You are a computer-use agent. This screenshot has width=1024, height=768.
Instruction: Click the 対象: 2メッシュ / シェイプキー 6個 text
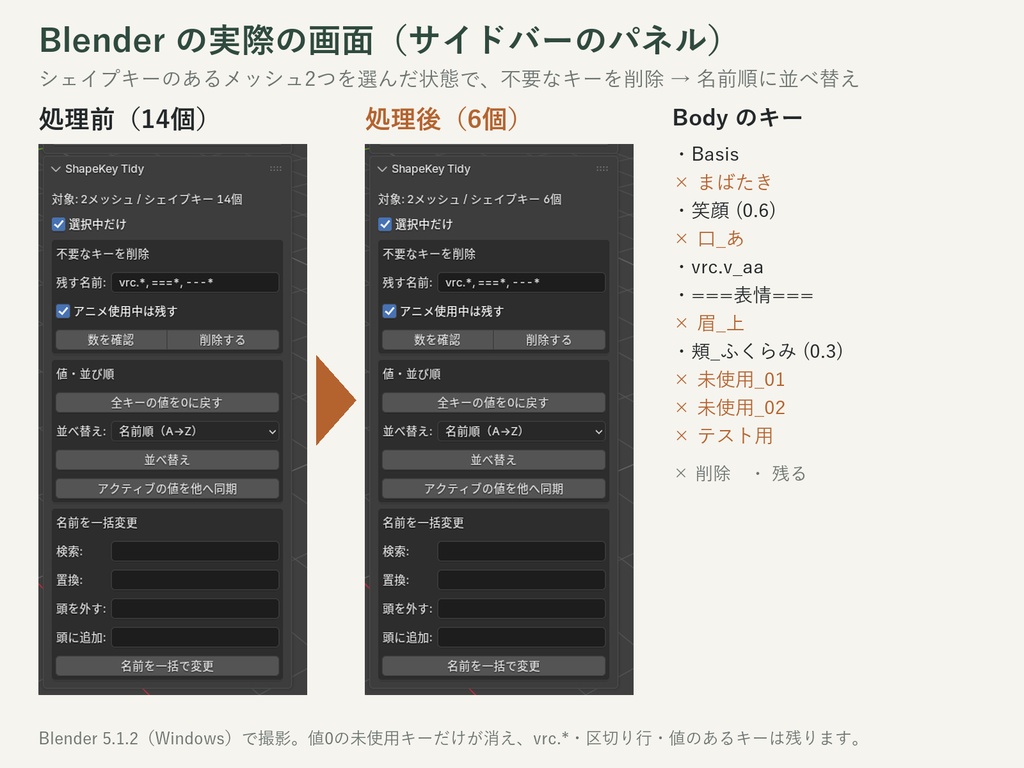coord(470,200)
